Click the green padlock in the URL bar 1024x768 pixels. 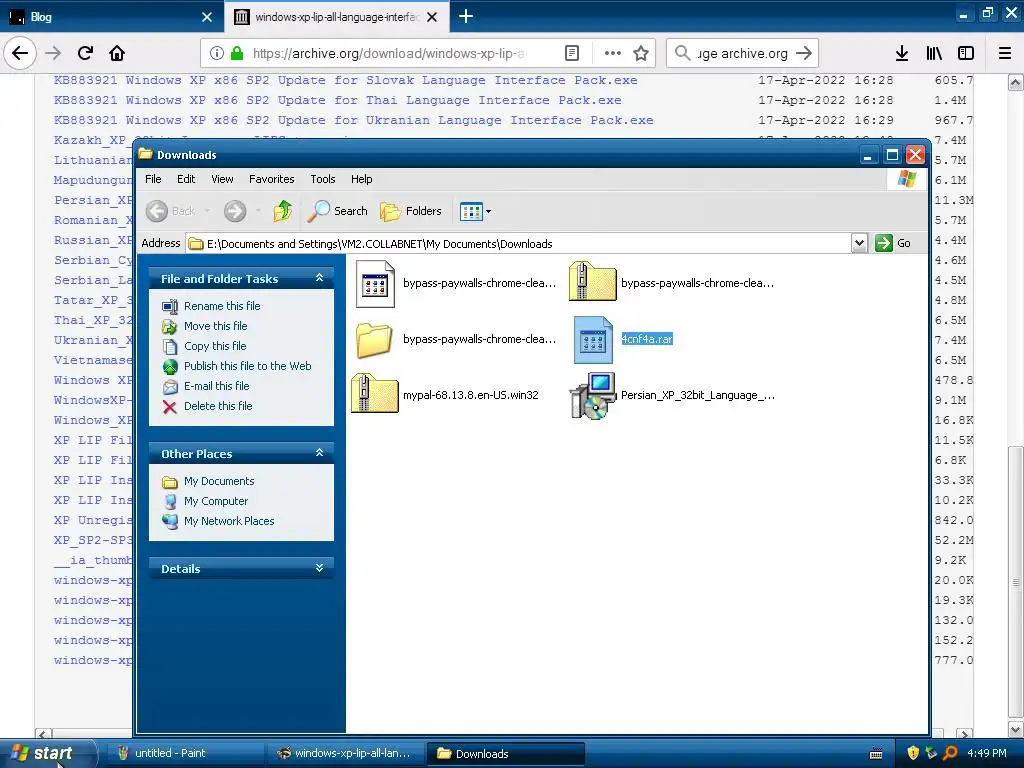pos(237,53)
